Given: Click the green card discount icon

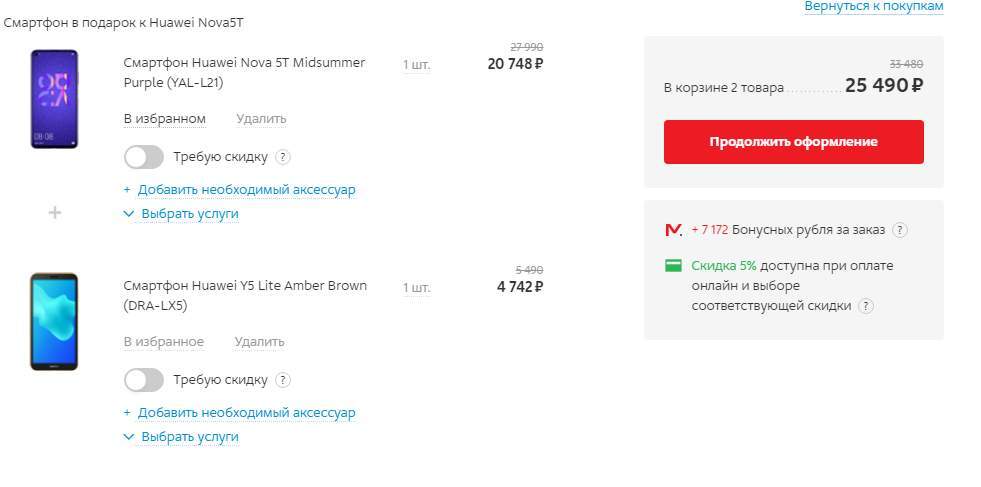Looking at the screenshot, I should point(673,266).
